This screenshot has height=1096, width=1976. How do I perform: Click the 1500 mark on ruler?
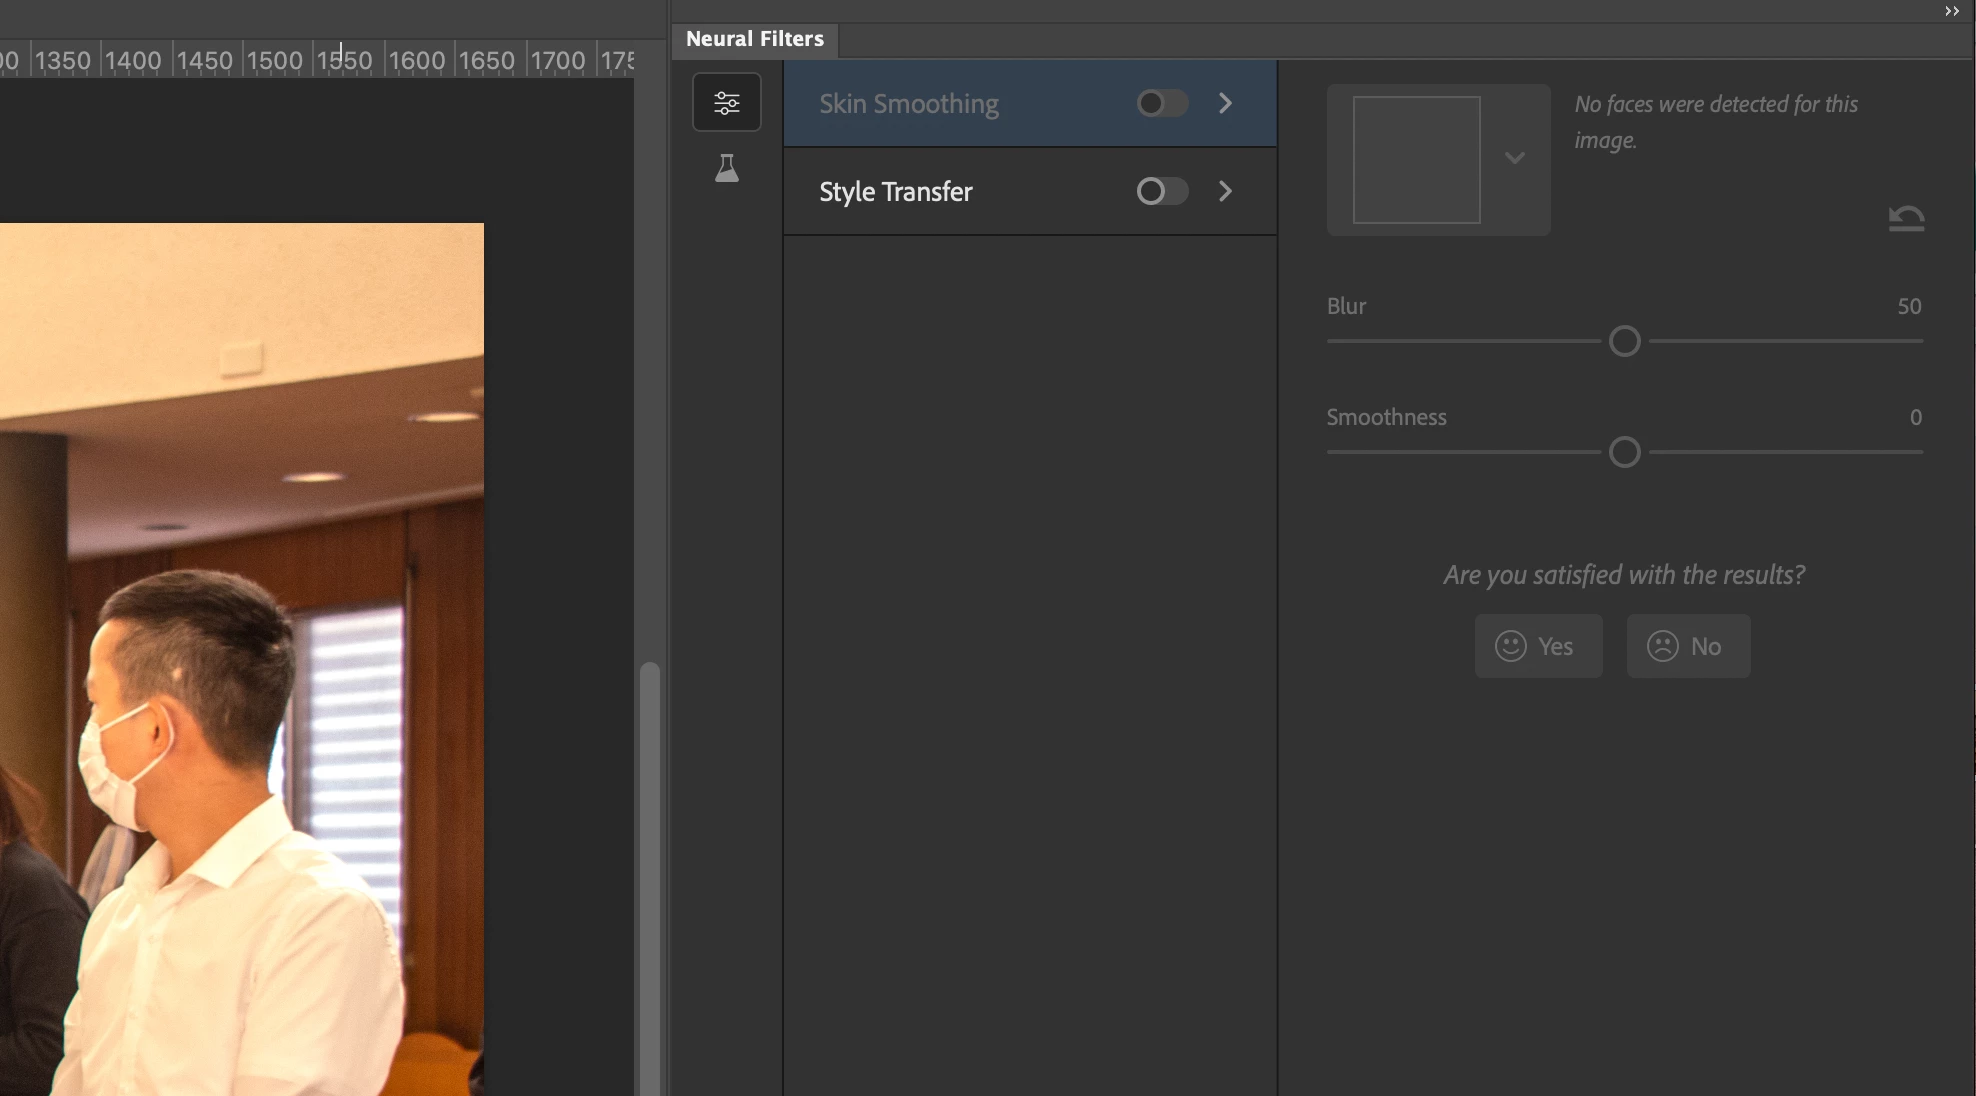(274, 60)
